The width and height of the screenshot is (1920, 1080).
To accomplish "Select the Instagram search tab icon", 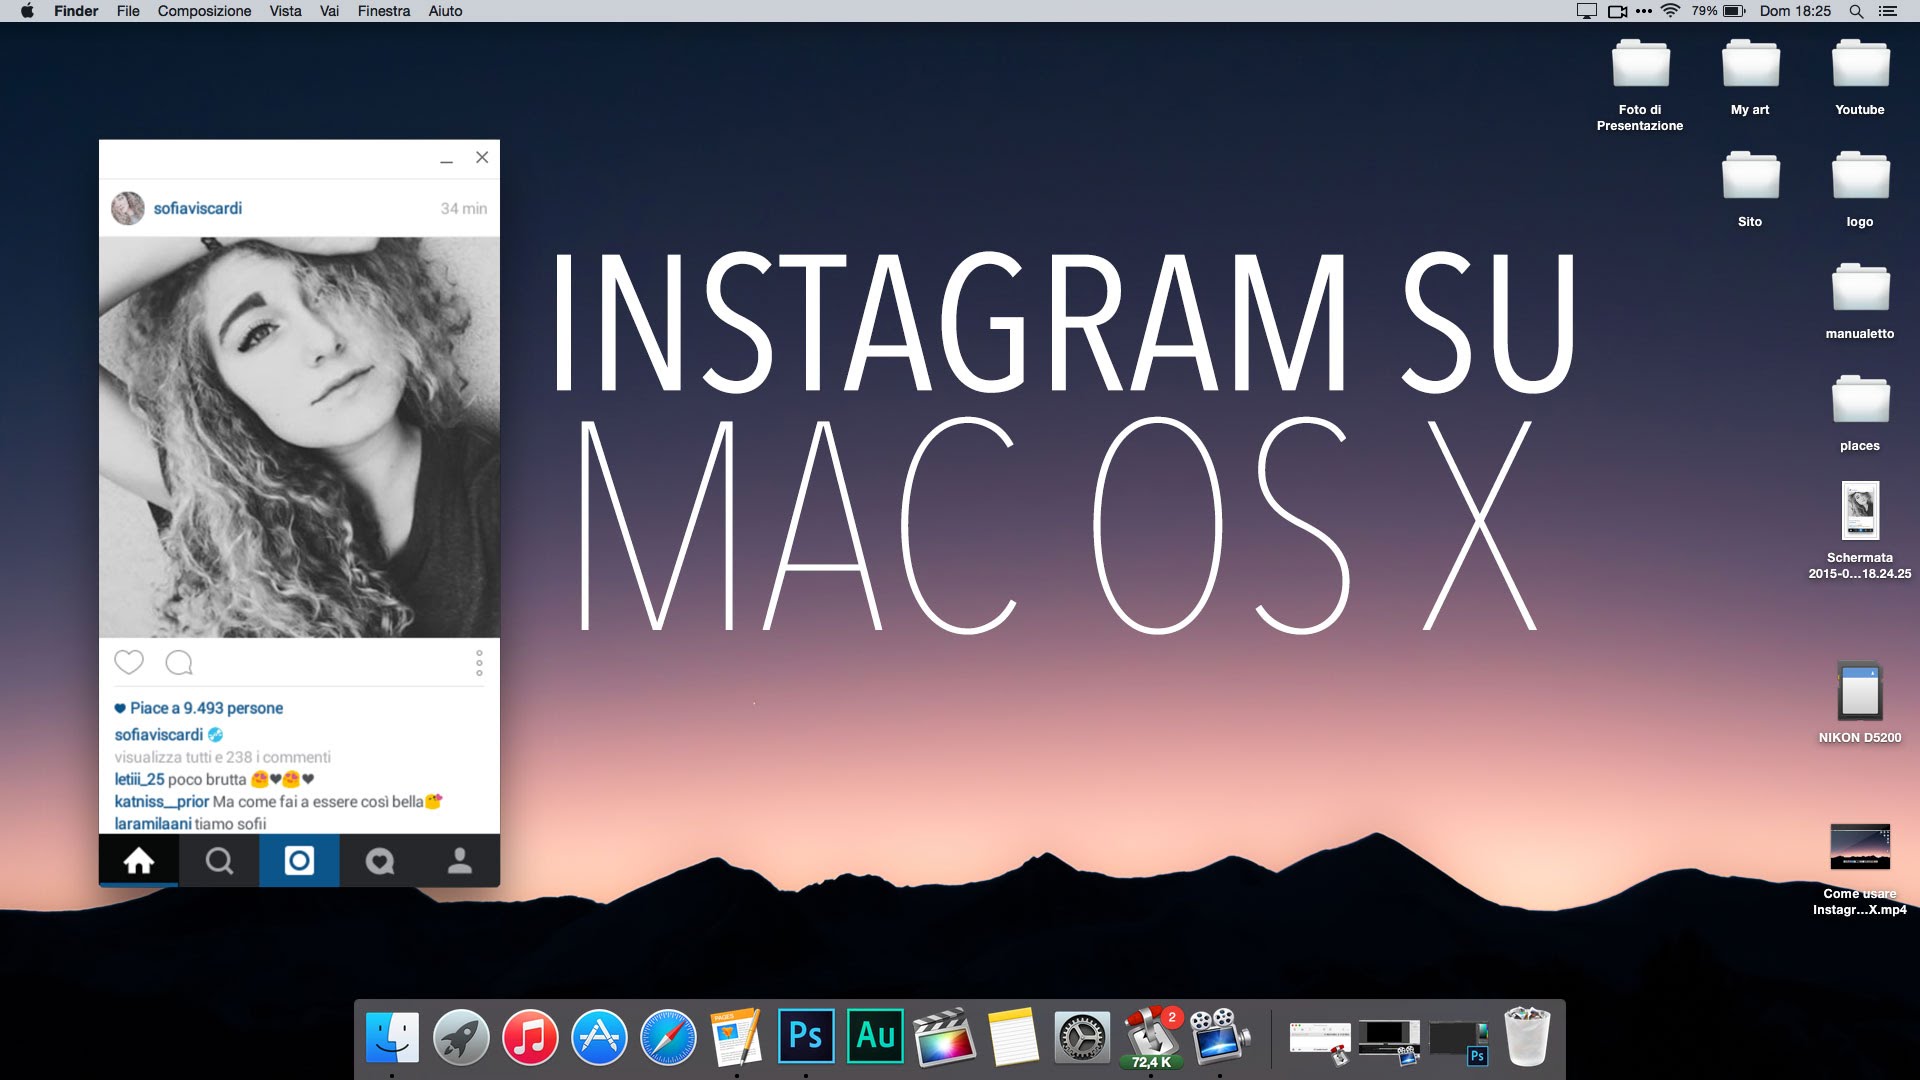I will pyautogui.click(x=219, y=860).
